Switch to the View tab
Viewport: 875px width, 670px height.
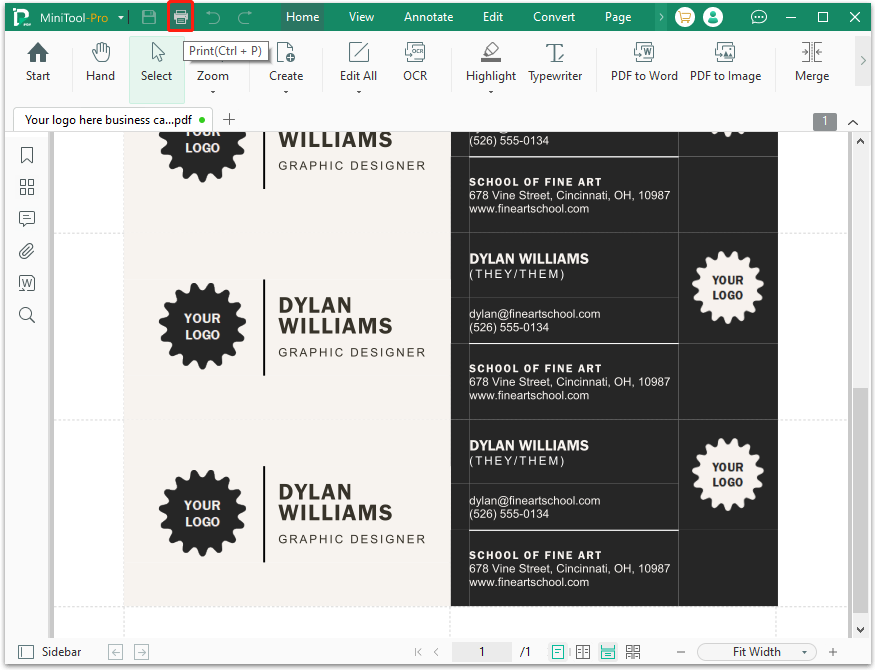pyautogui.click(x=361, y=17)
